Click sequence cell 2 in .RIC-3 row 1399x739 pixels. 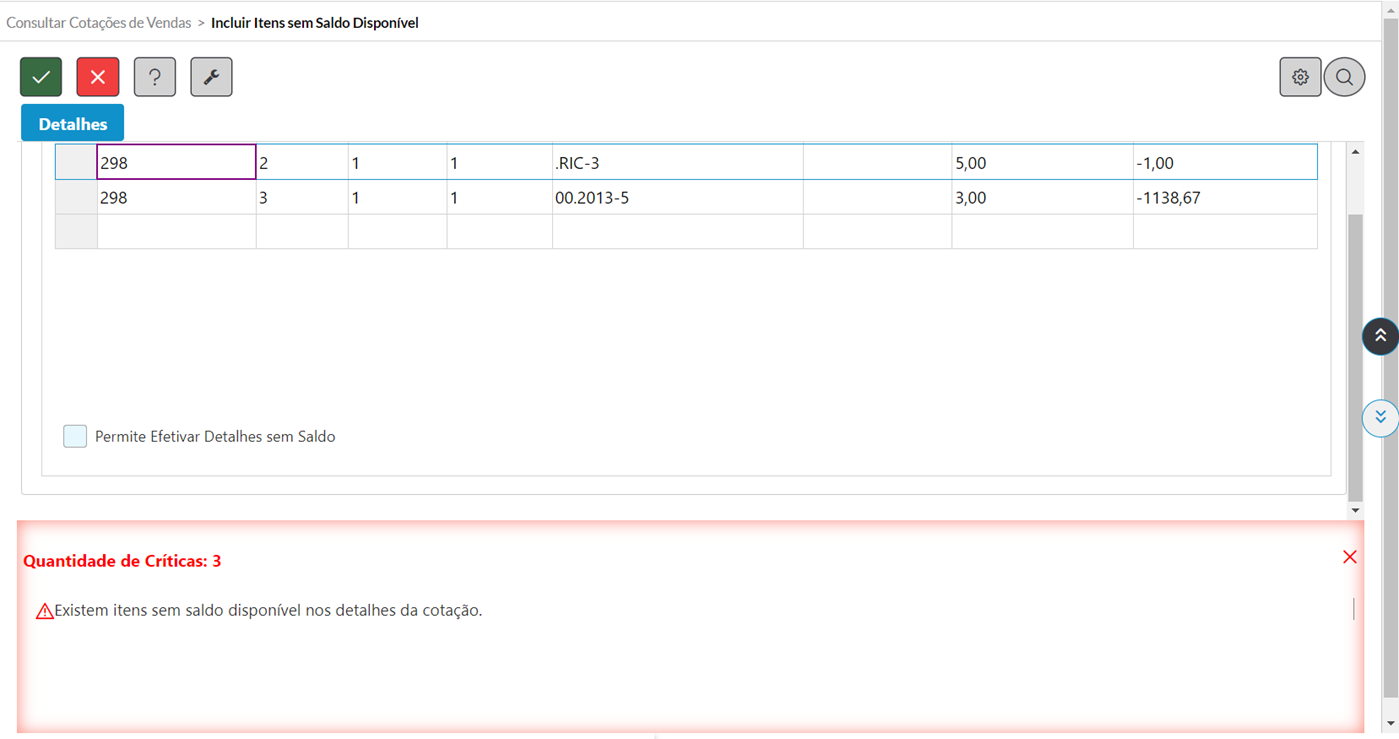coord(302,162)
